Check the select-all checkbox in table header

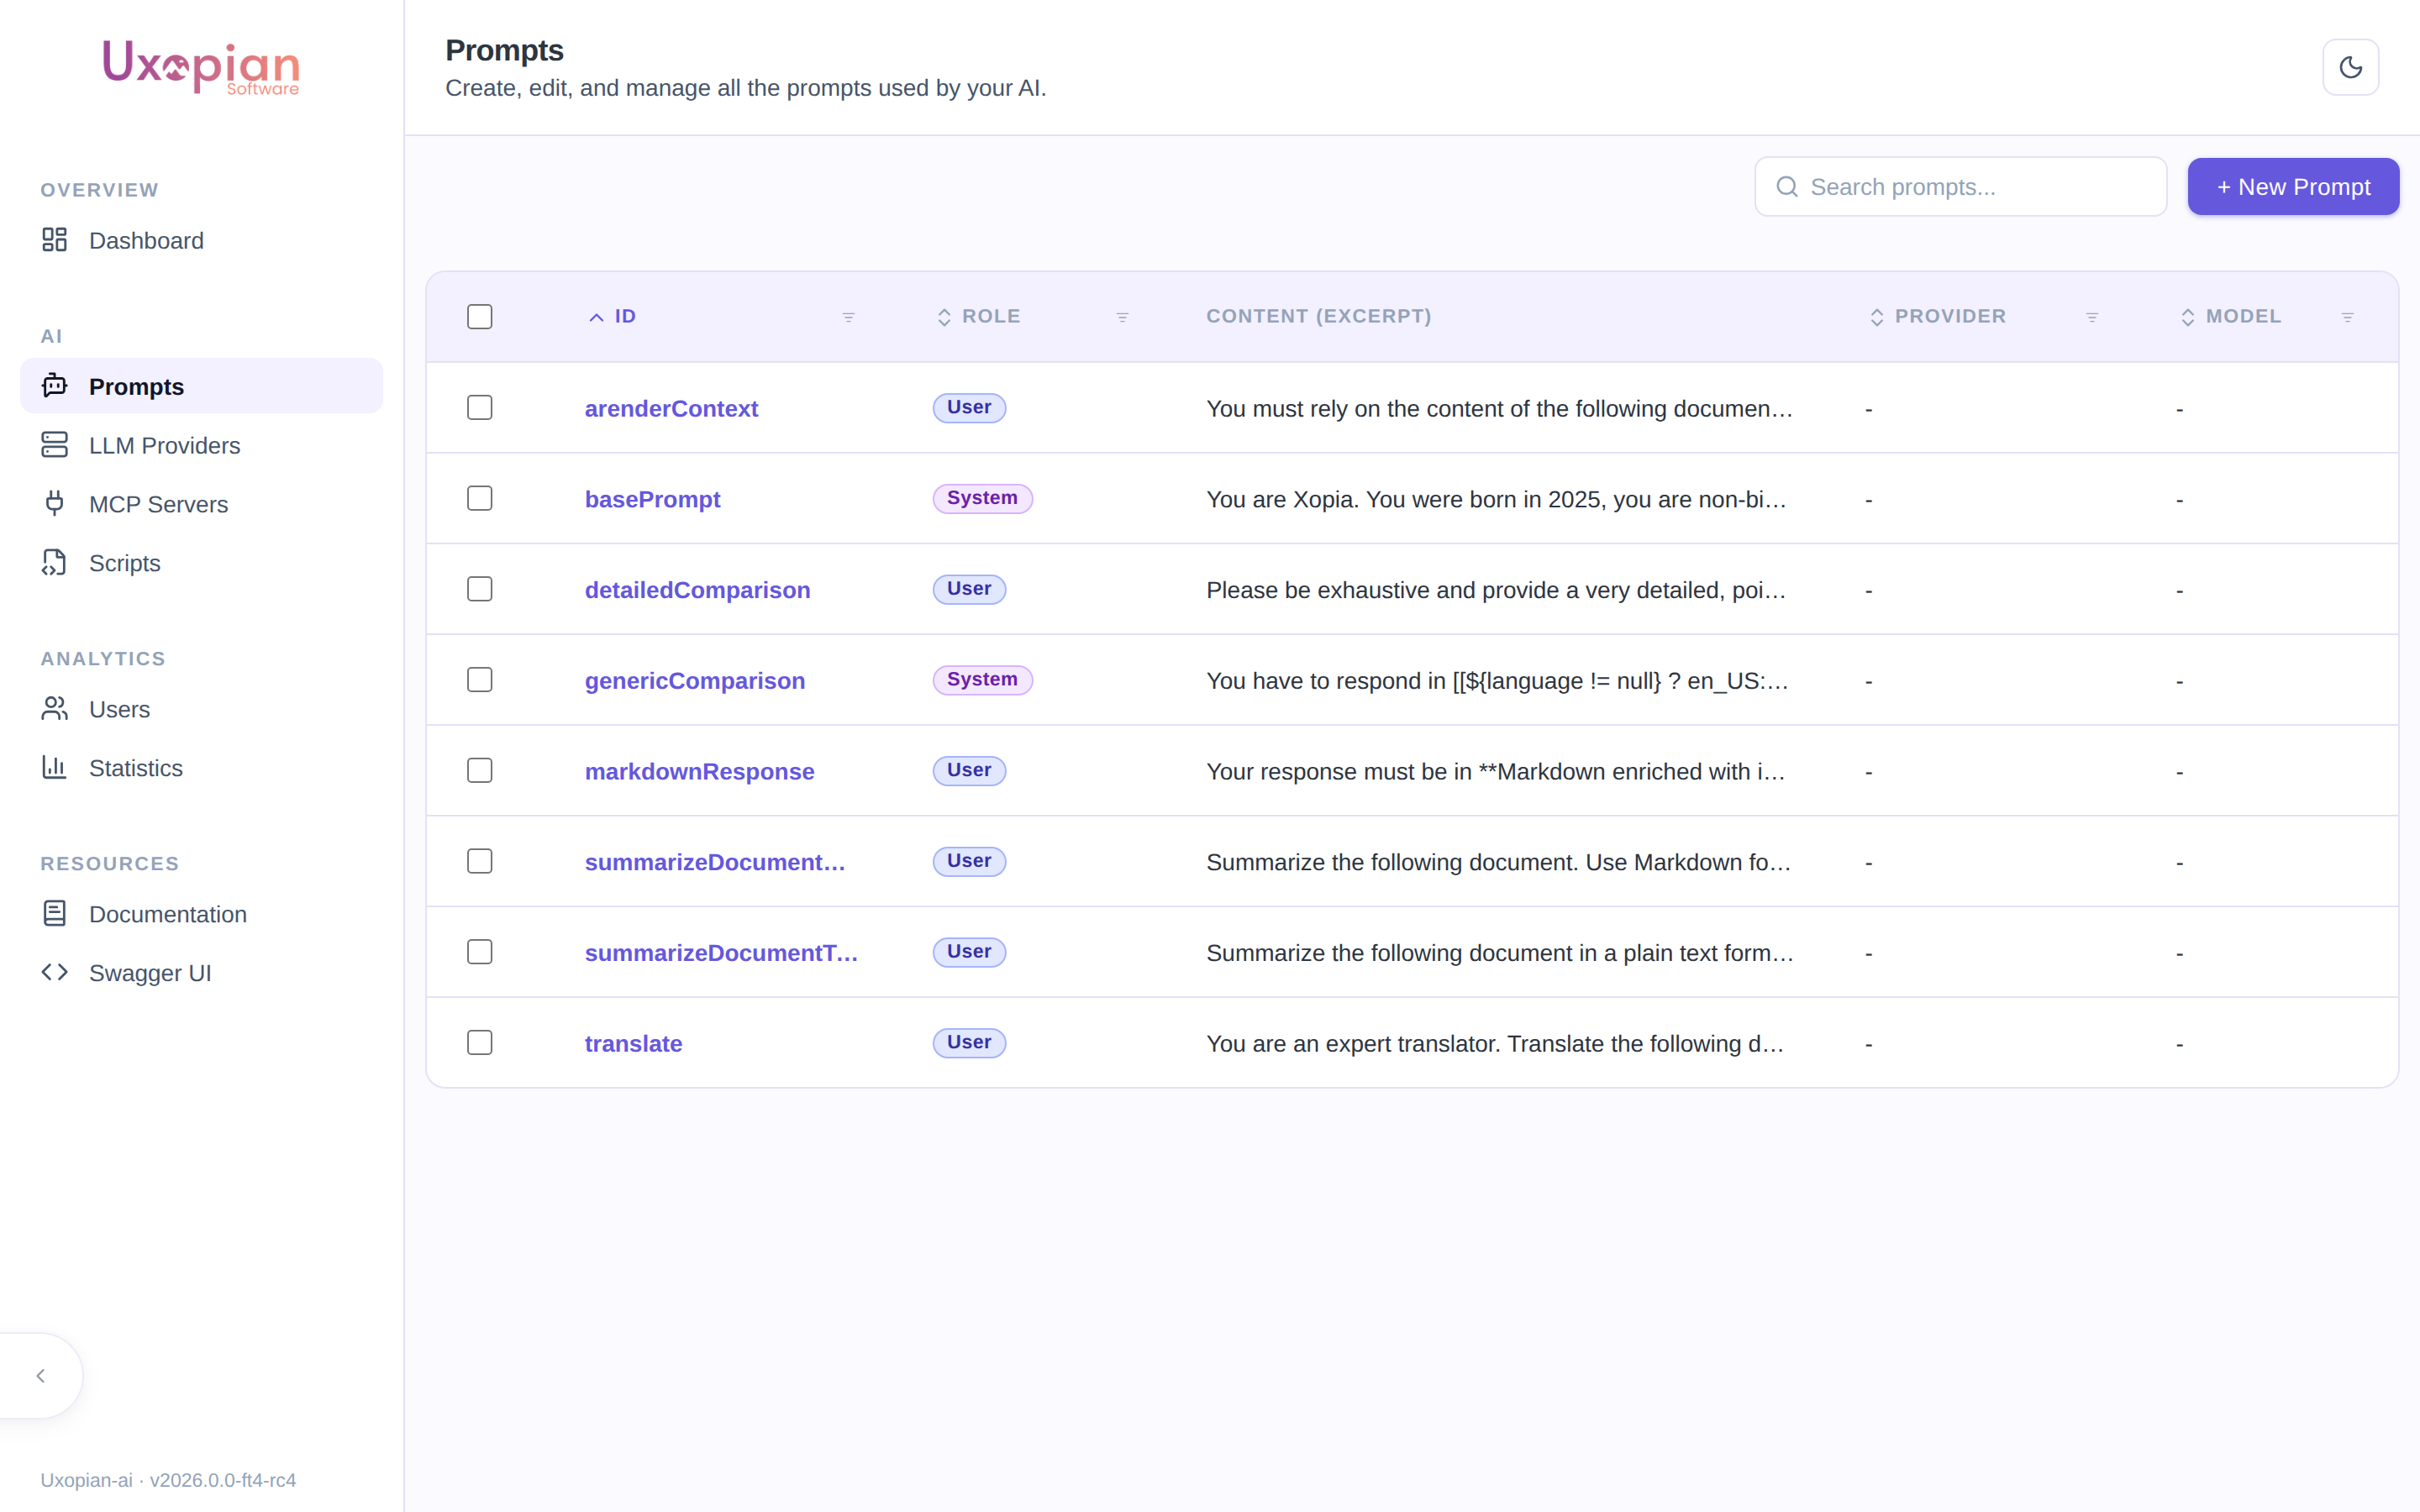pos(480,317)
